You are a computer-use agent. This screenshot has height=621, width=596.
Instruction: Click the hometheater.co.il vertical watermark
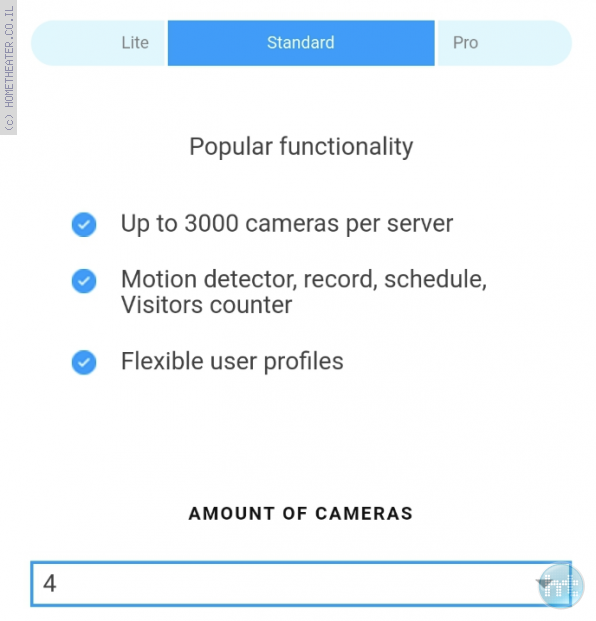pyautogui.click(x=9, y=67)
